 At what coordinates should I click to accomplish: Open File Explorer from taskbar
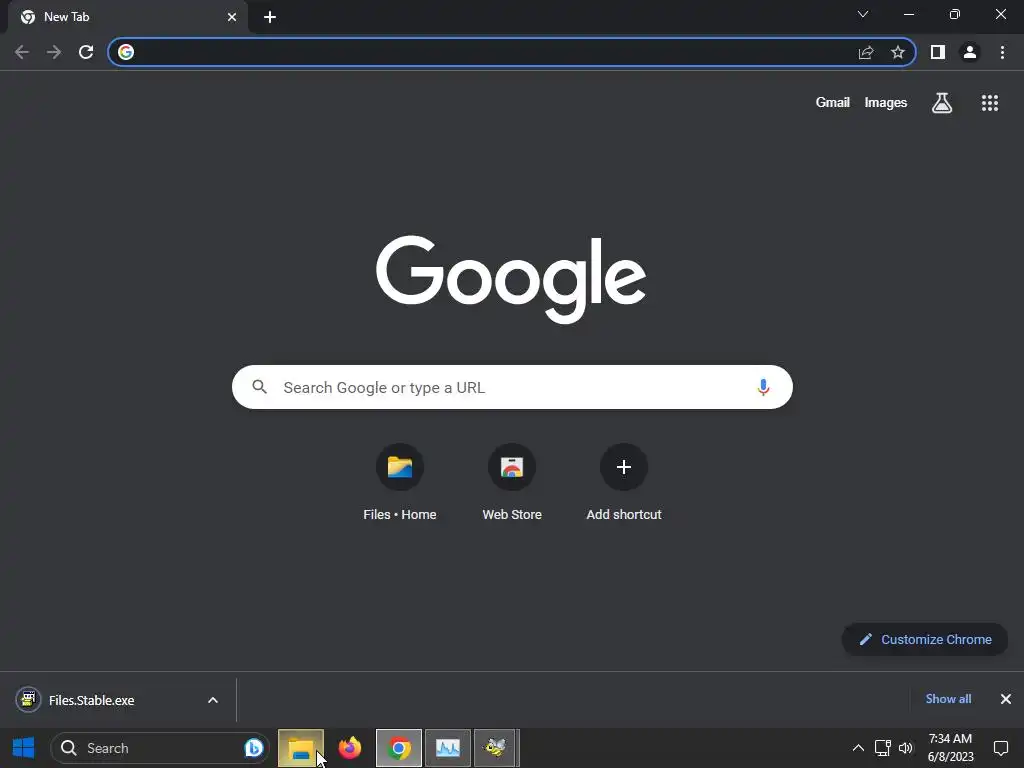(x=301, y=748)
